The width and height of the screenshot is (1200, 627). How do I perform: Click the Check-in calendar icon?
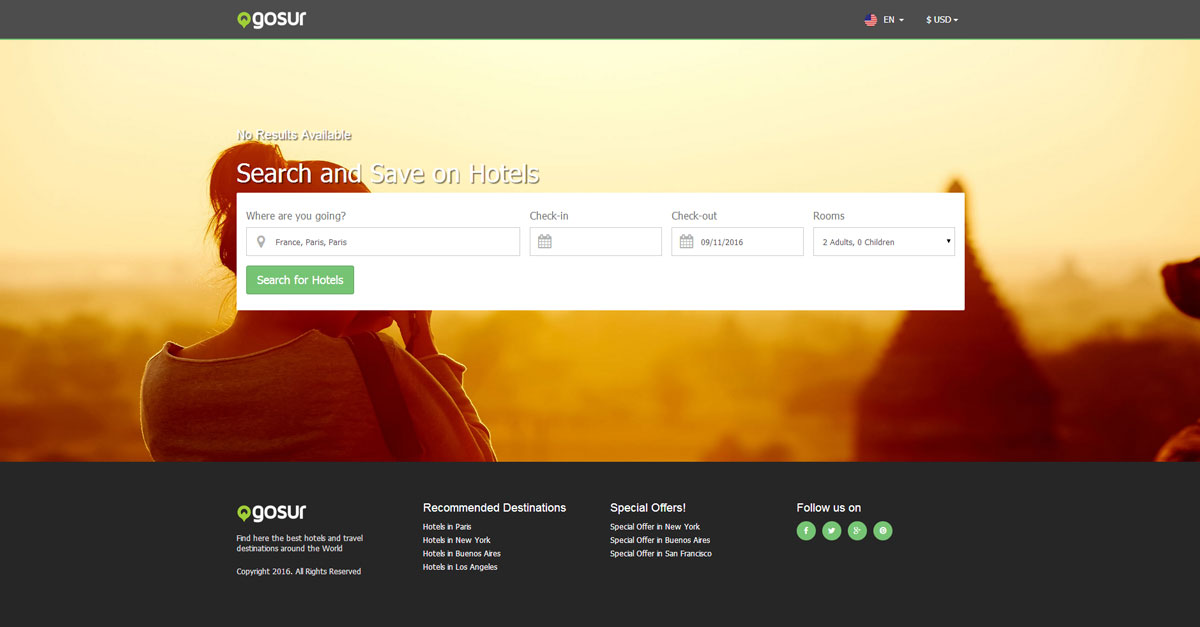545,242
